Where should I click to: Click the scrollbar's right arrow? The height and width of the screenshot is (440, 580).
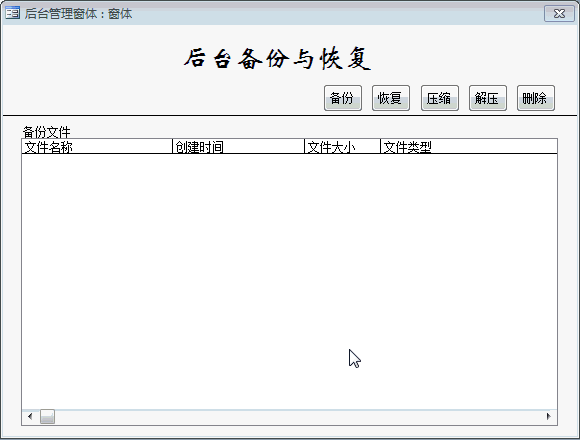[549, 417]
